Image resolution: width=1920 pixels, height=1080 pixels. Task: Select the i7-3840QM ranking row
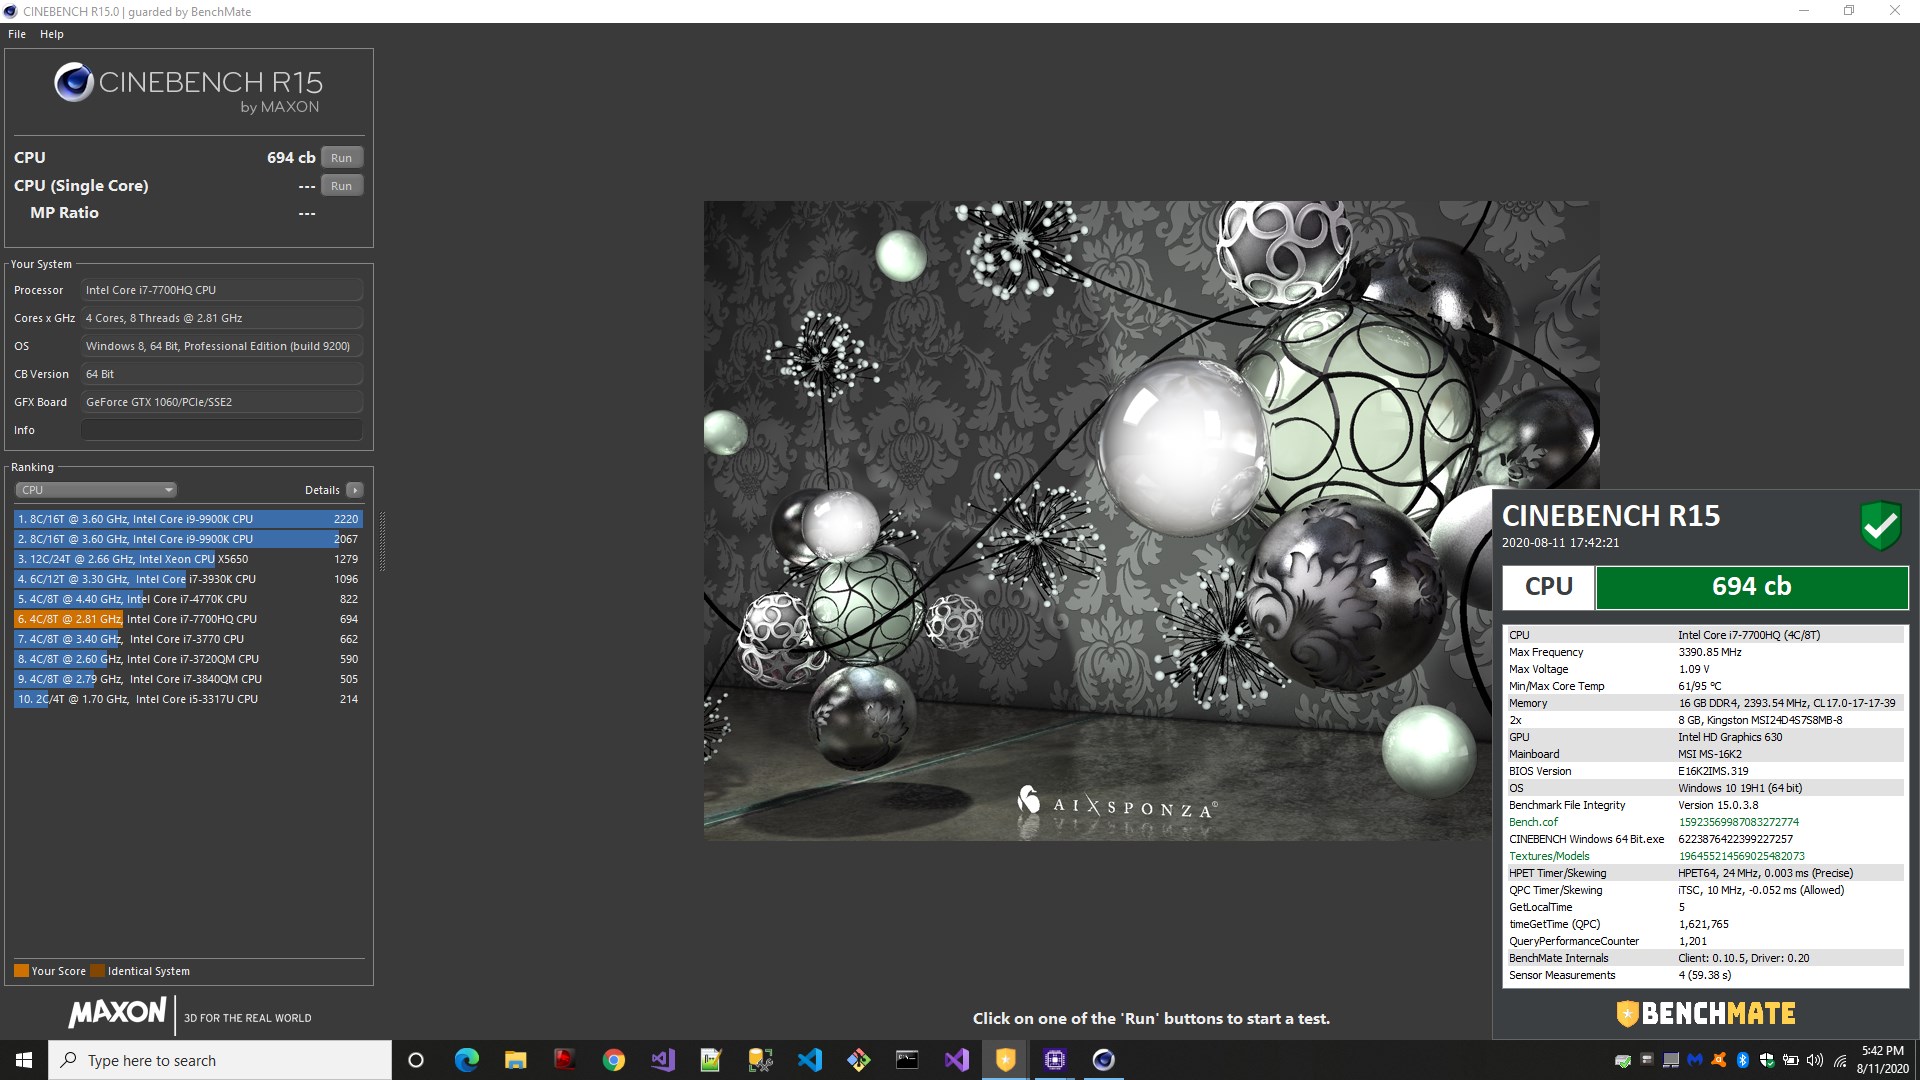tap(188, 679)
